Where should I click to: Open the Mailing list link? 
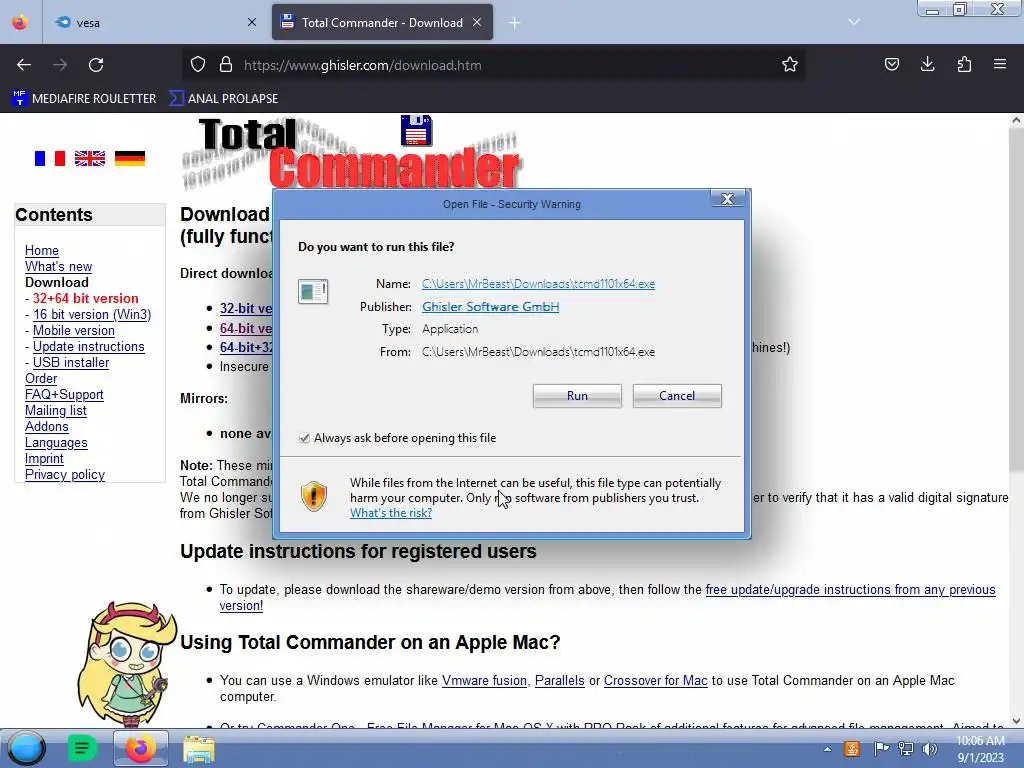point(56,410)
